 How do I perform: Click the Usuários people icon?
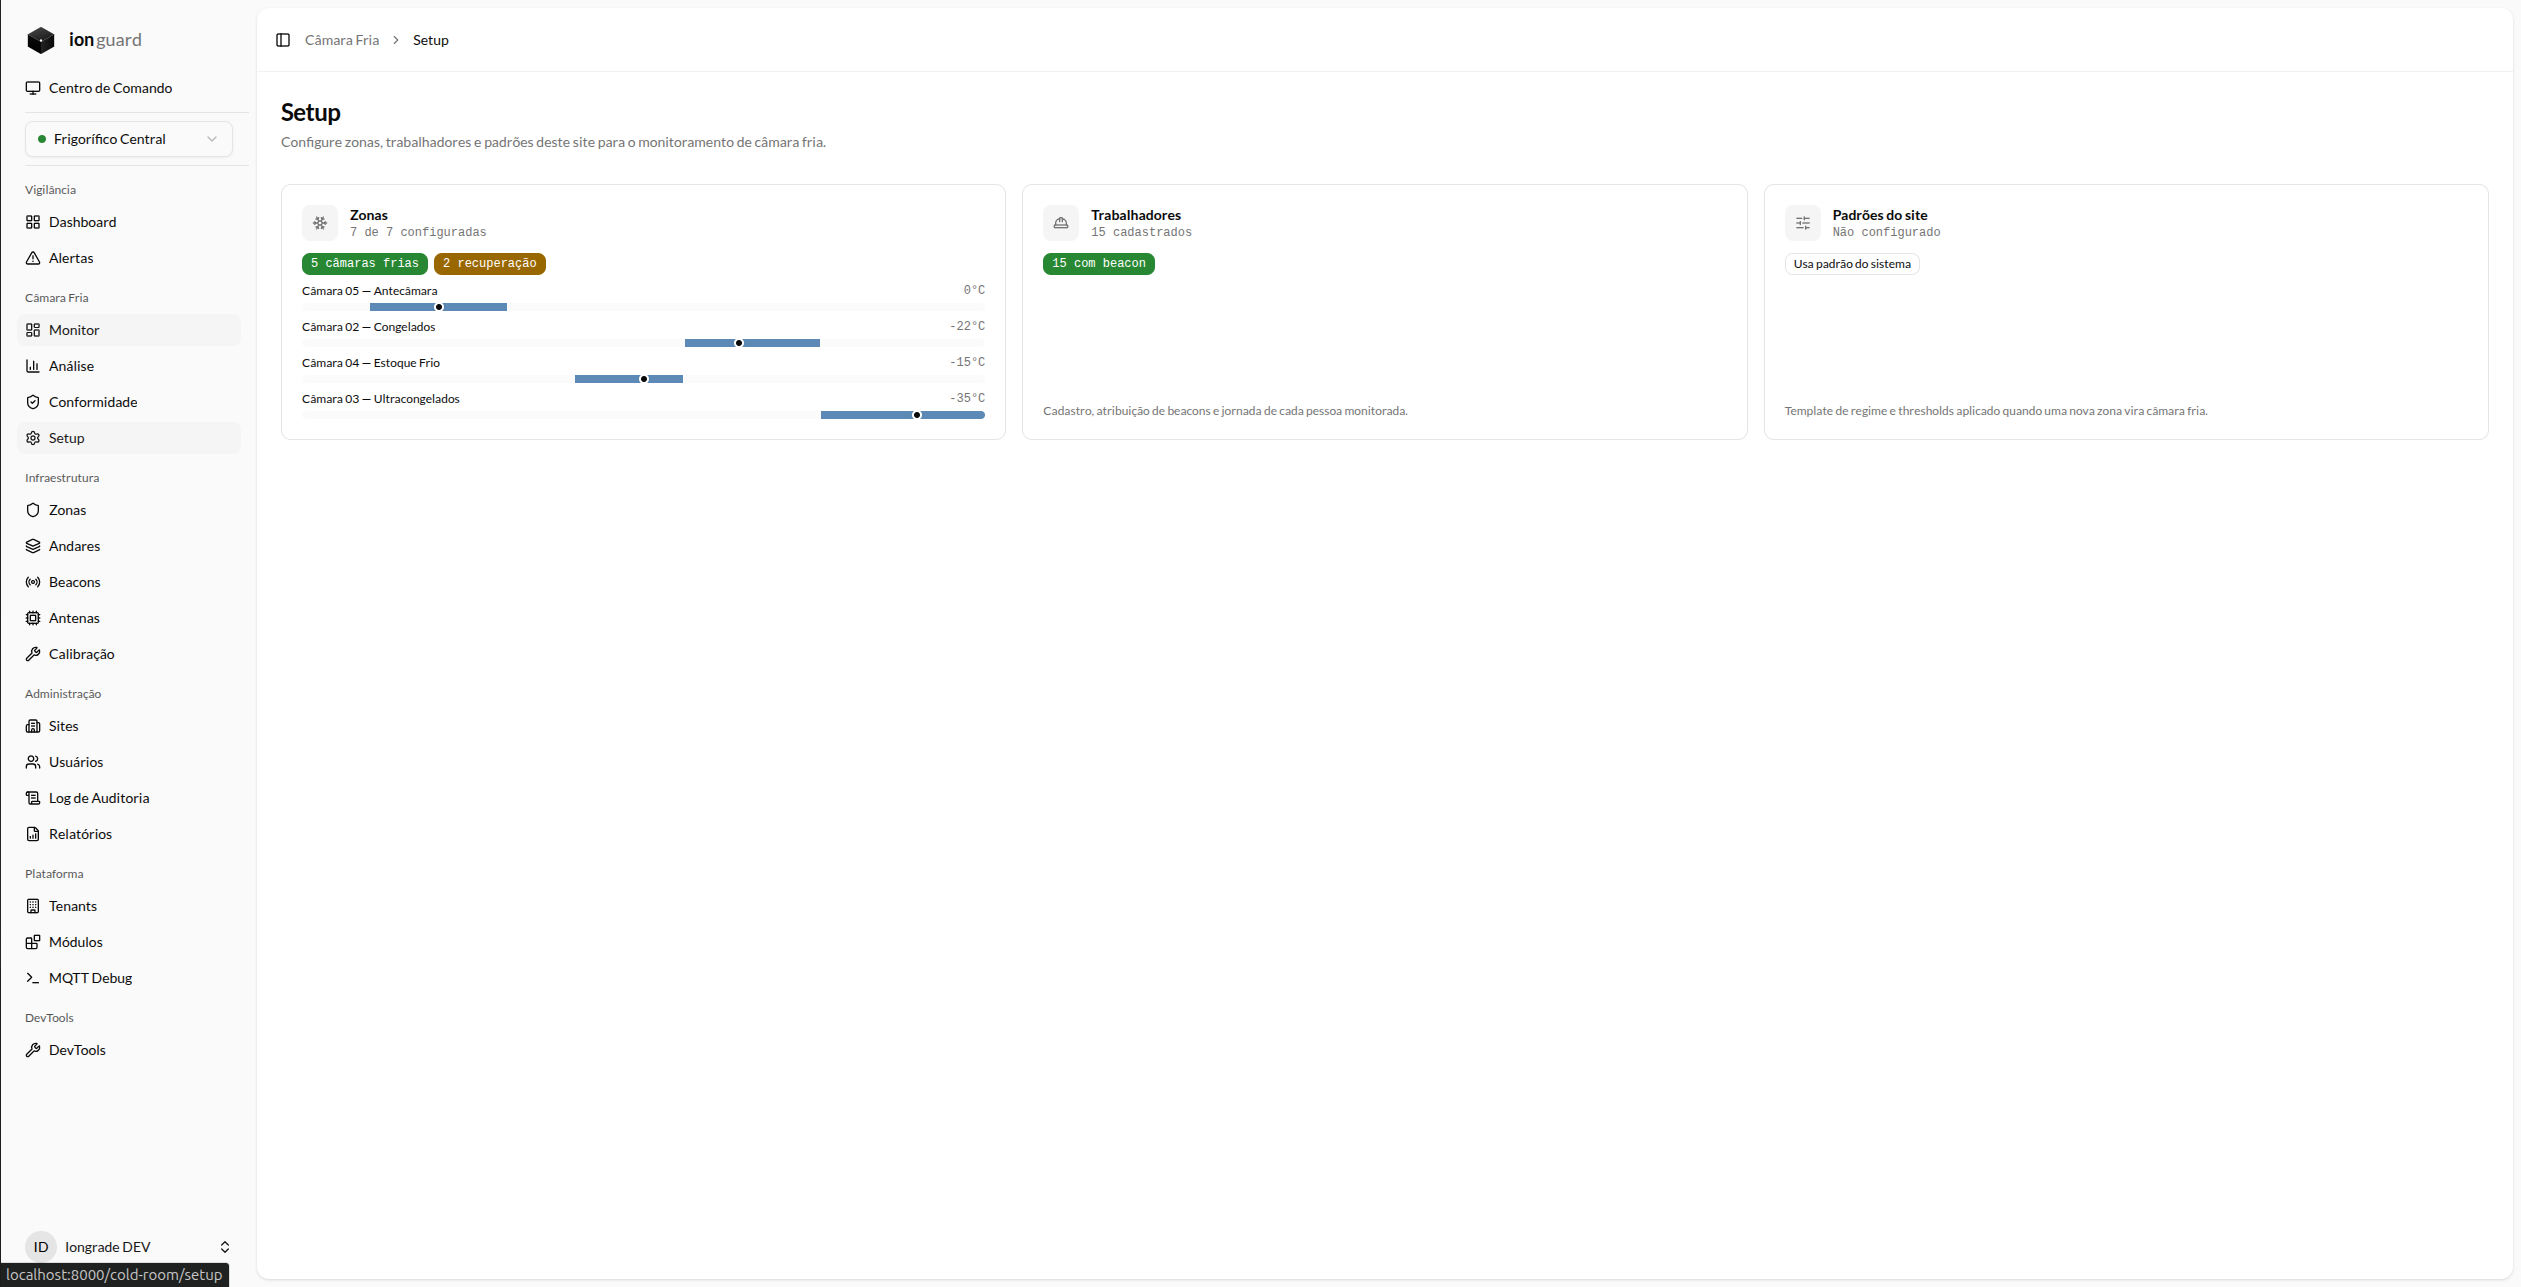coord(33,762)
